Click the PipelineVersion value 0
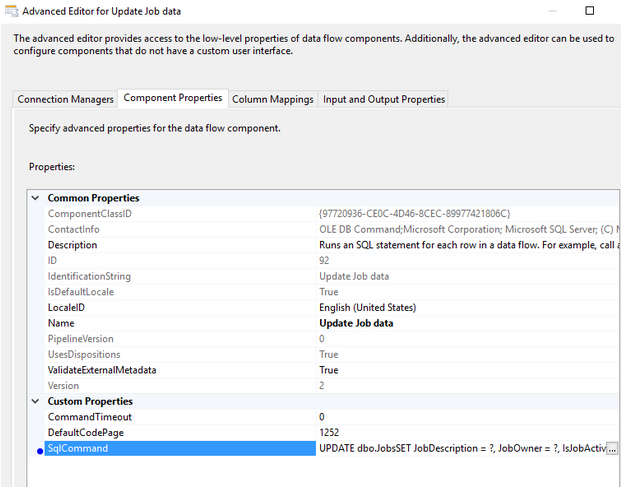The width and height of the screenshot is (625, 489). [x=322, y=338]
